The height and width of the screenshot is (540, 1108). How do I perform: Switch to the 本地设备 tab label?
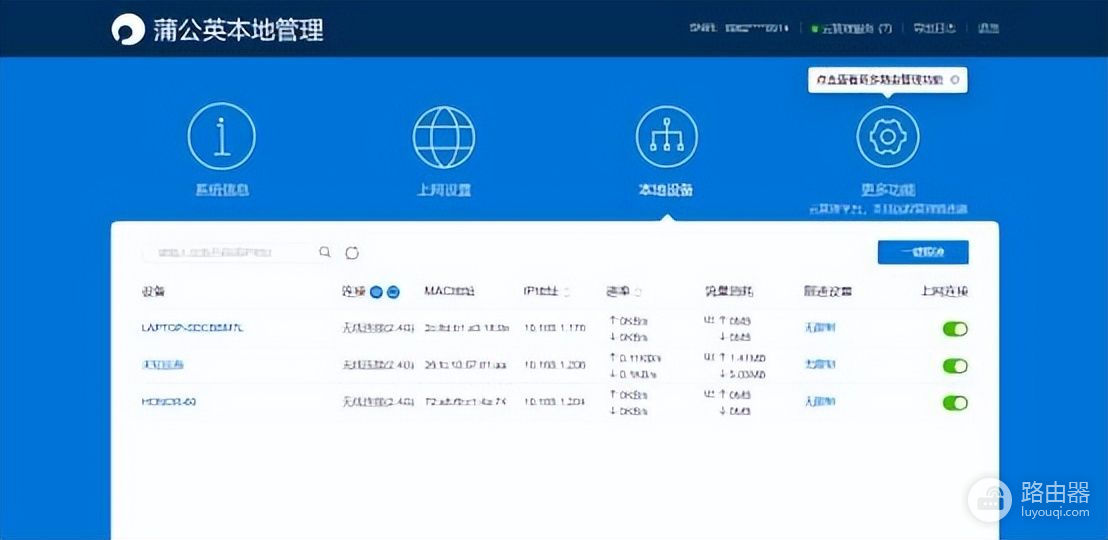tap(666, 189)
